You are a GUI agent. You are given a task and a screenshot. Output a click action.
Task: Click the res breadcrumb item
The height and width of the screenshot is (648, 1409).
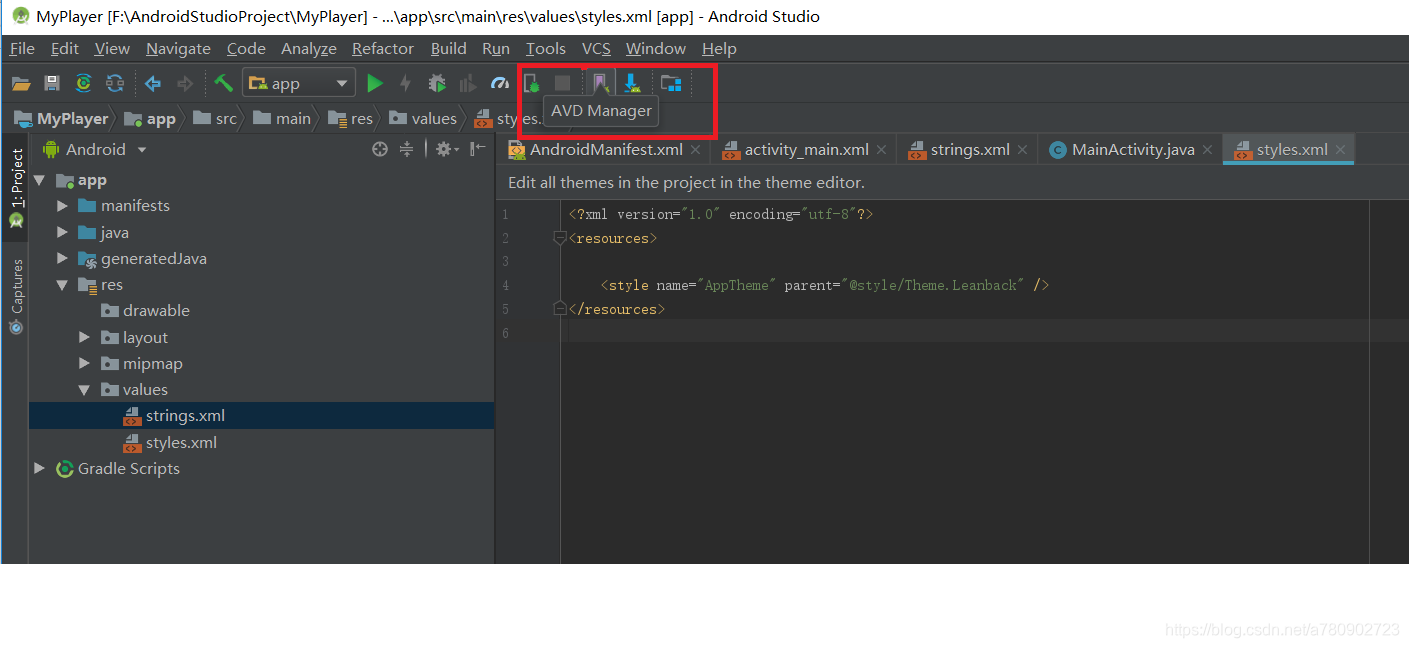click(351, 118)
